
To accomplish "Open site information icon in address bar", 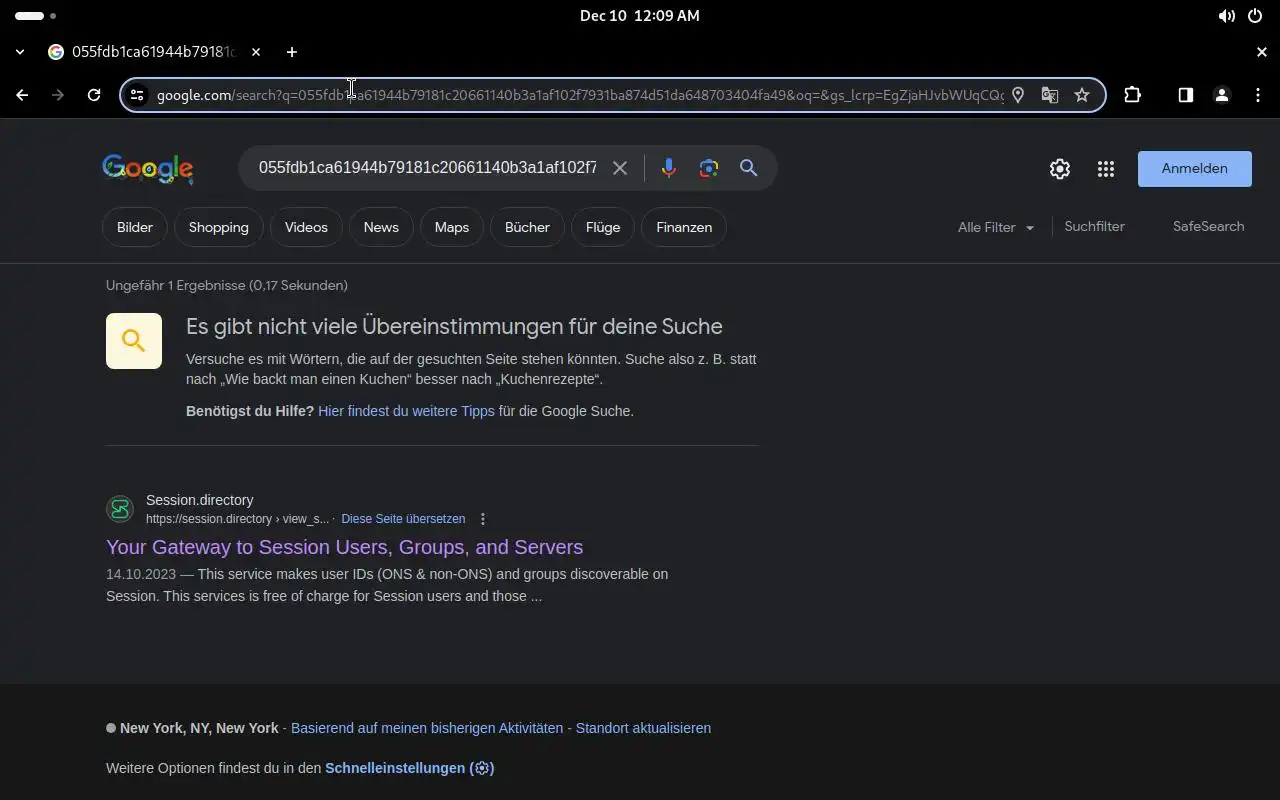I will tap(138, 95).
